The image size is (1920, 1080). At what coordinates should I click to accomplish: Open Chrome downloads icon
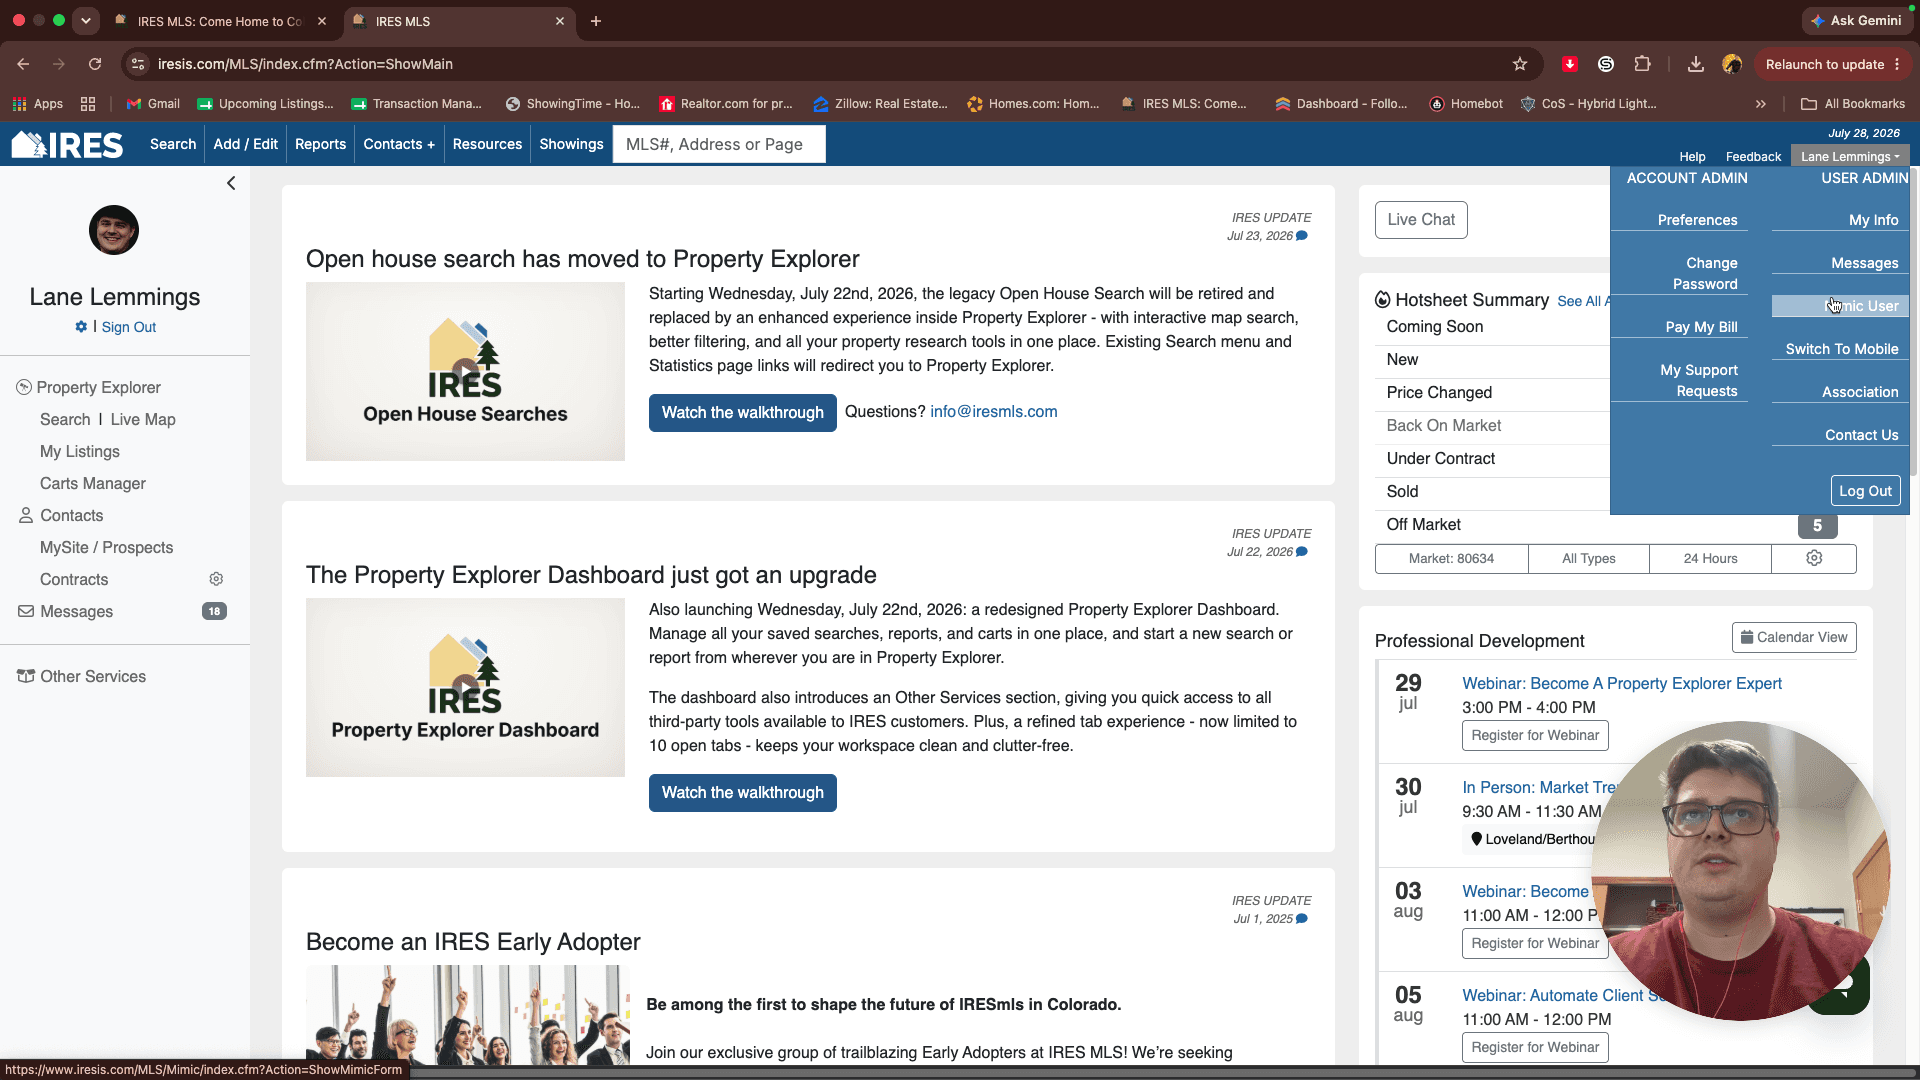click(1696, 64)
